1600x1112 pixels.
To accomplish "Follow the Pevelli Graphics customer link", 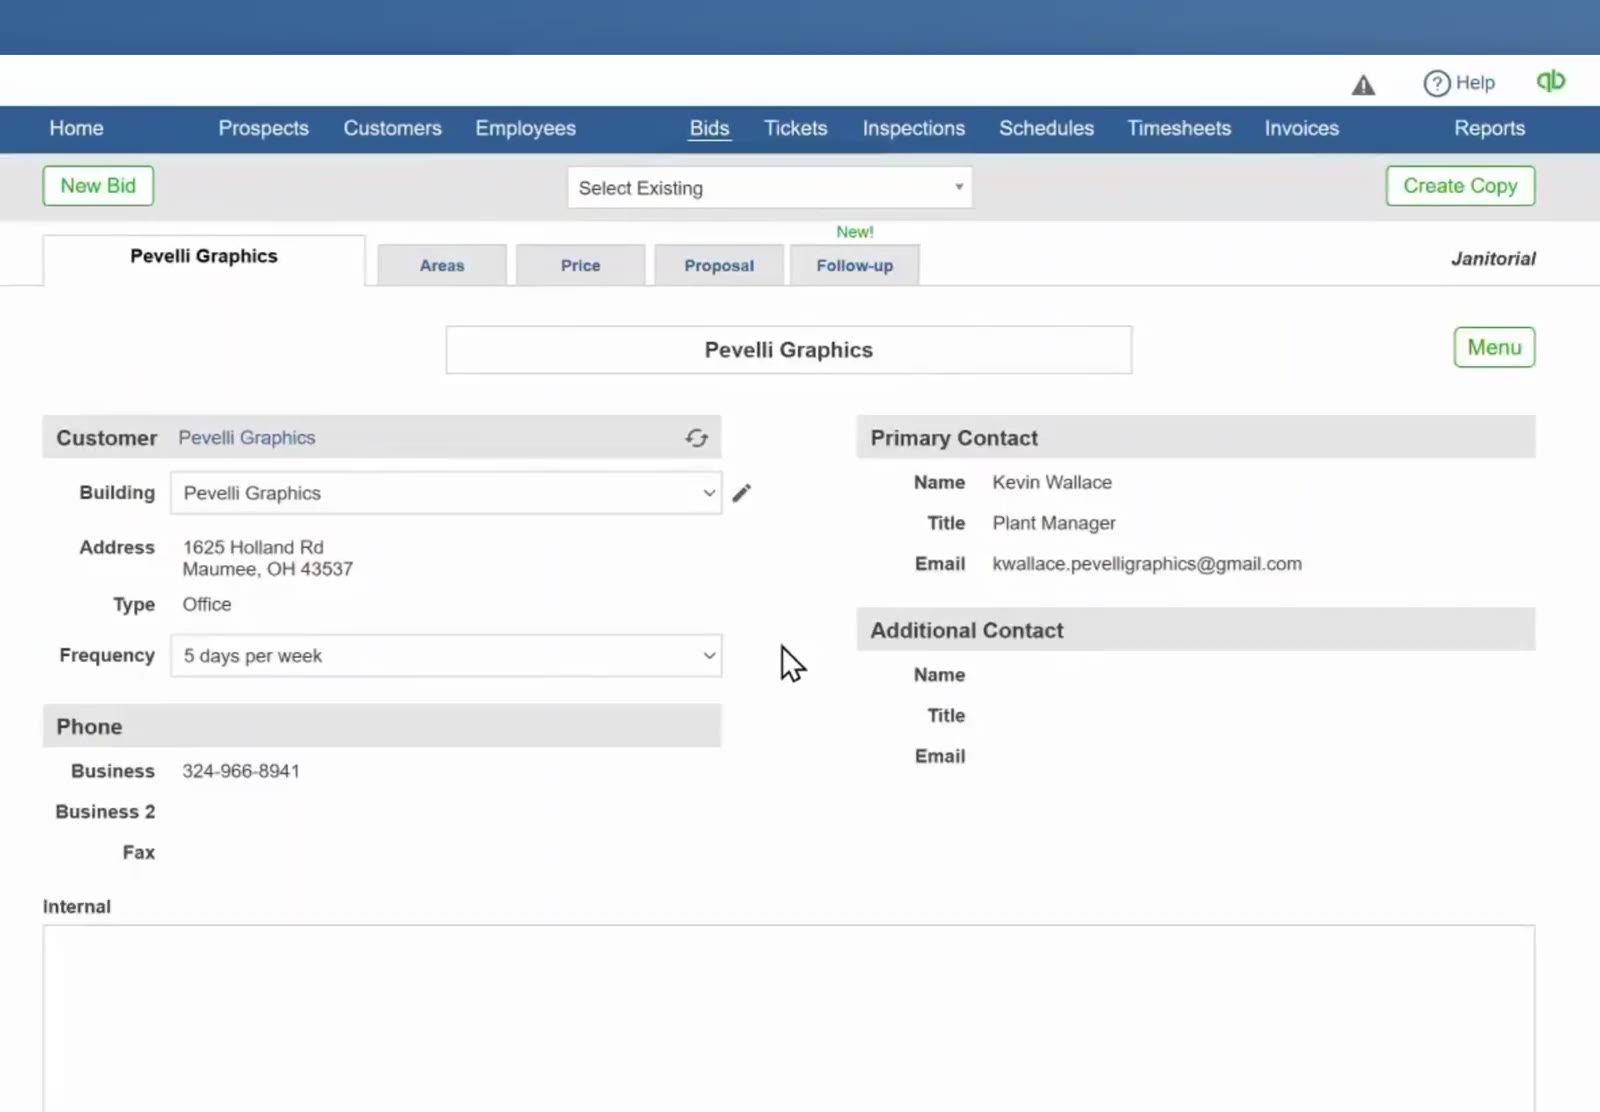I will click(247, 438).
